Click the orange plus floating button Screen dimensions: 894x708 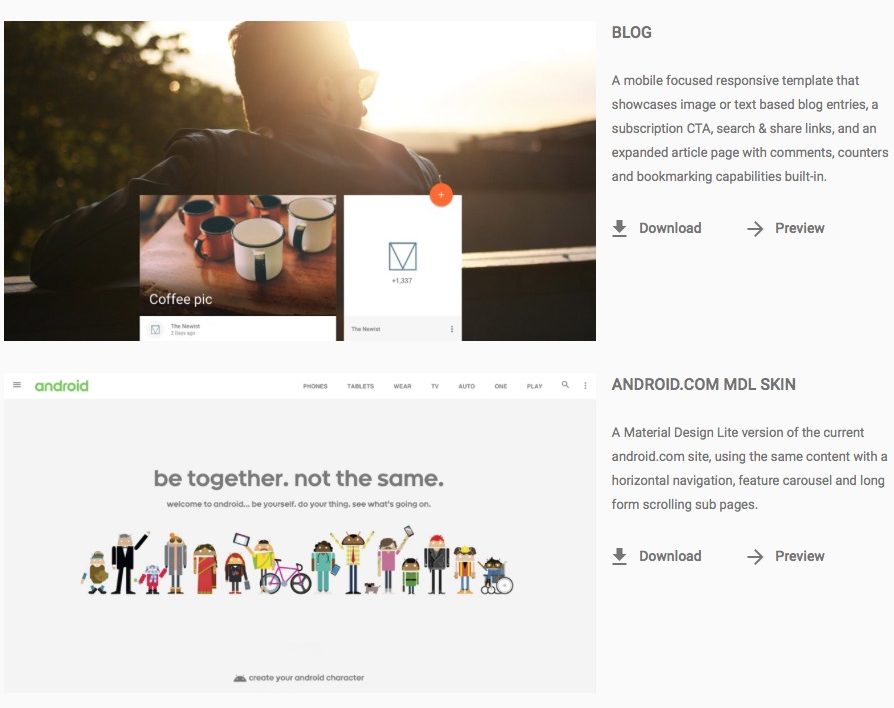point(441,195)
